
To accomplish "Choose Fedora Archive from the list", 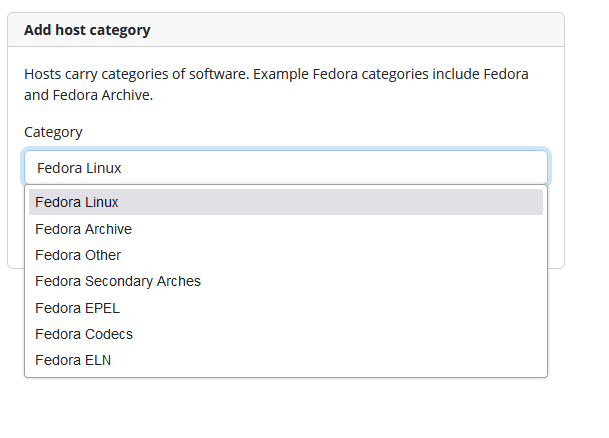I will [x=286, y=229].
